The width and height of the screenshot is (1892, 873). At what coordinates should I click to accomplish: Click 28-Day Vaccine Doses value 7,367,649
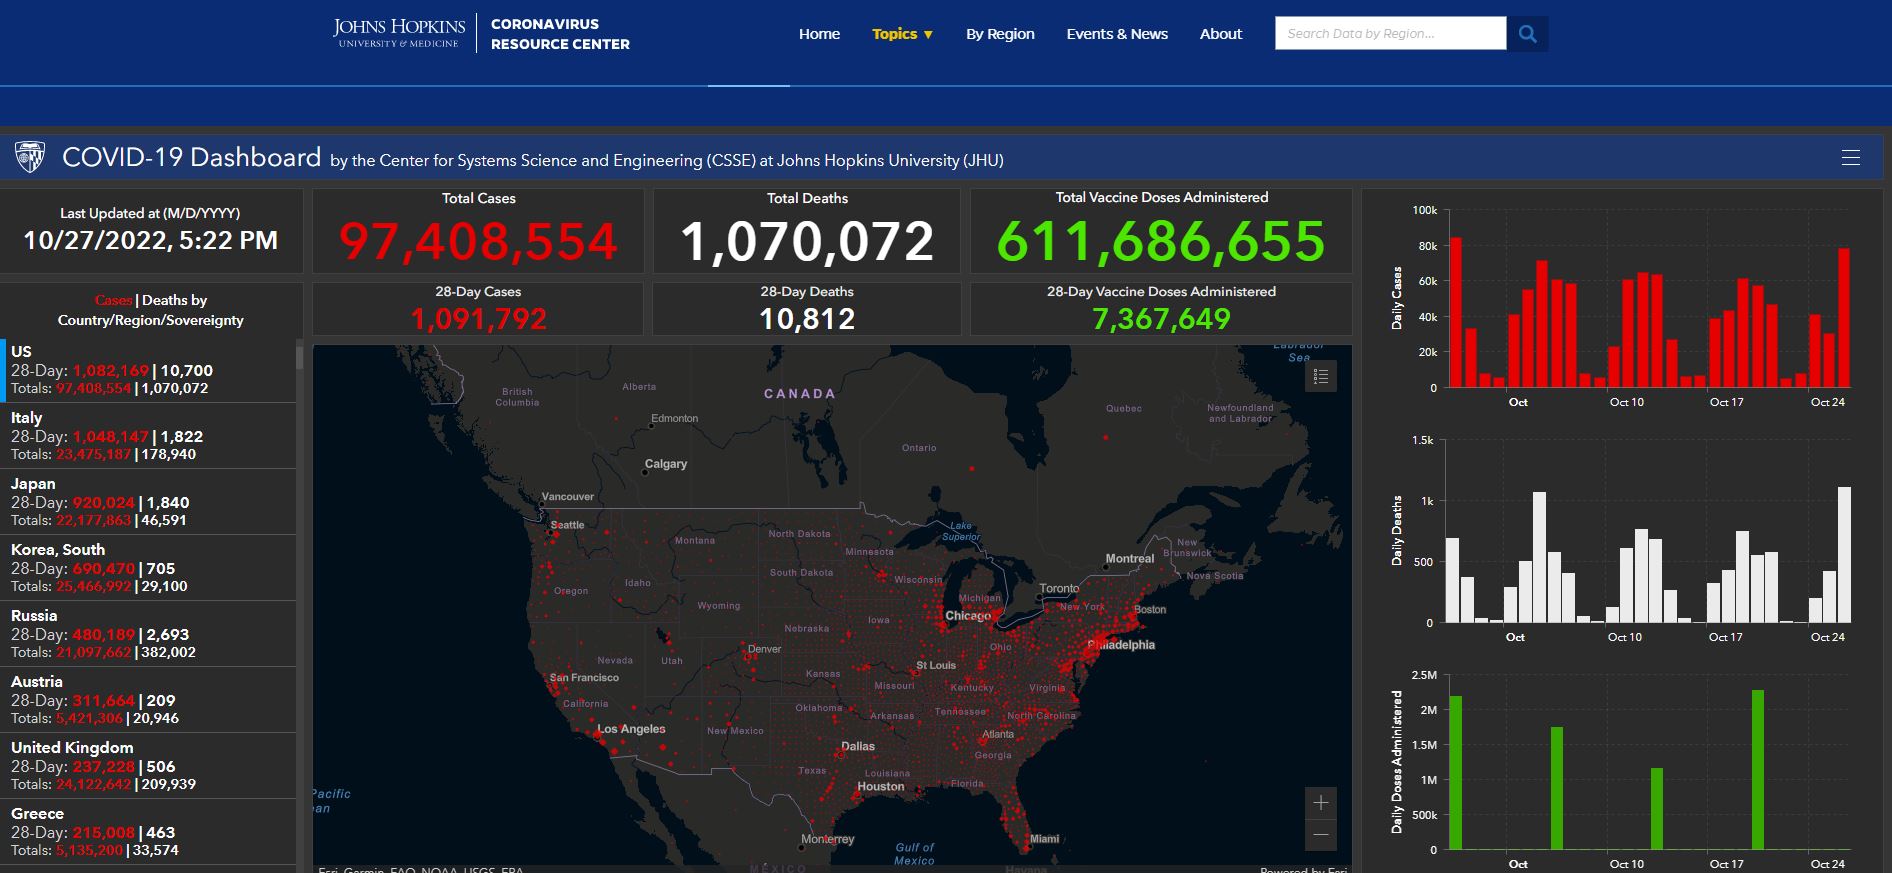1161,319
